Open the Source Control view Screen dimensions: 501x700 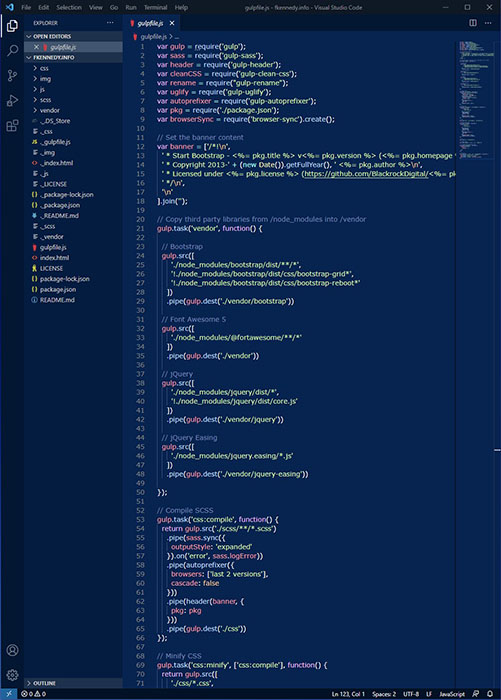coord(12,75)
